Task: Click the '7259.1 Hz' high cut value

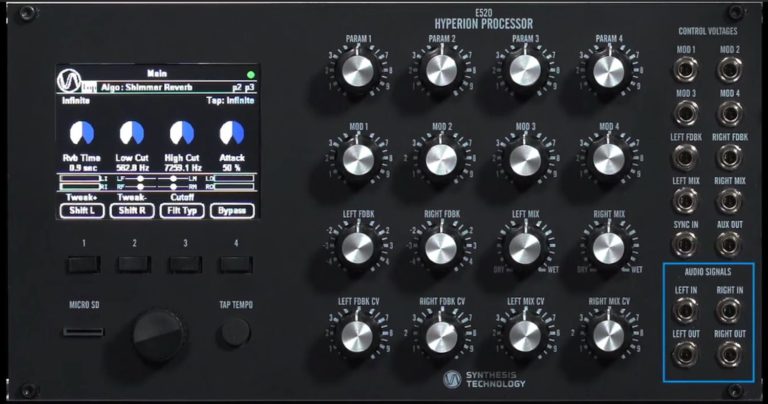Action: [182, 167]
